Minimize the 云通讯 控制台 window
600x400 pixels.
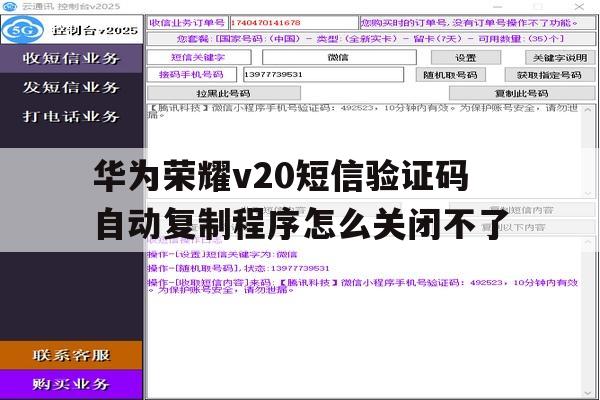tap(497, 7)
